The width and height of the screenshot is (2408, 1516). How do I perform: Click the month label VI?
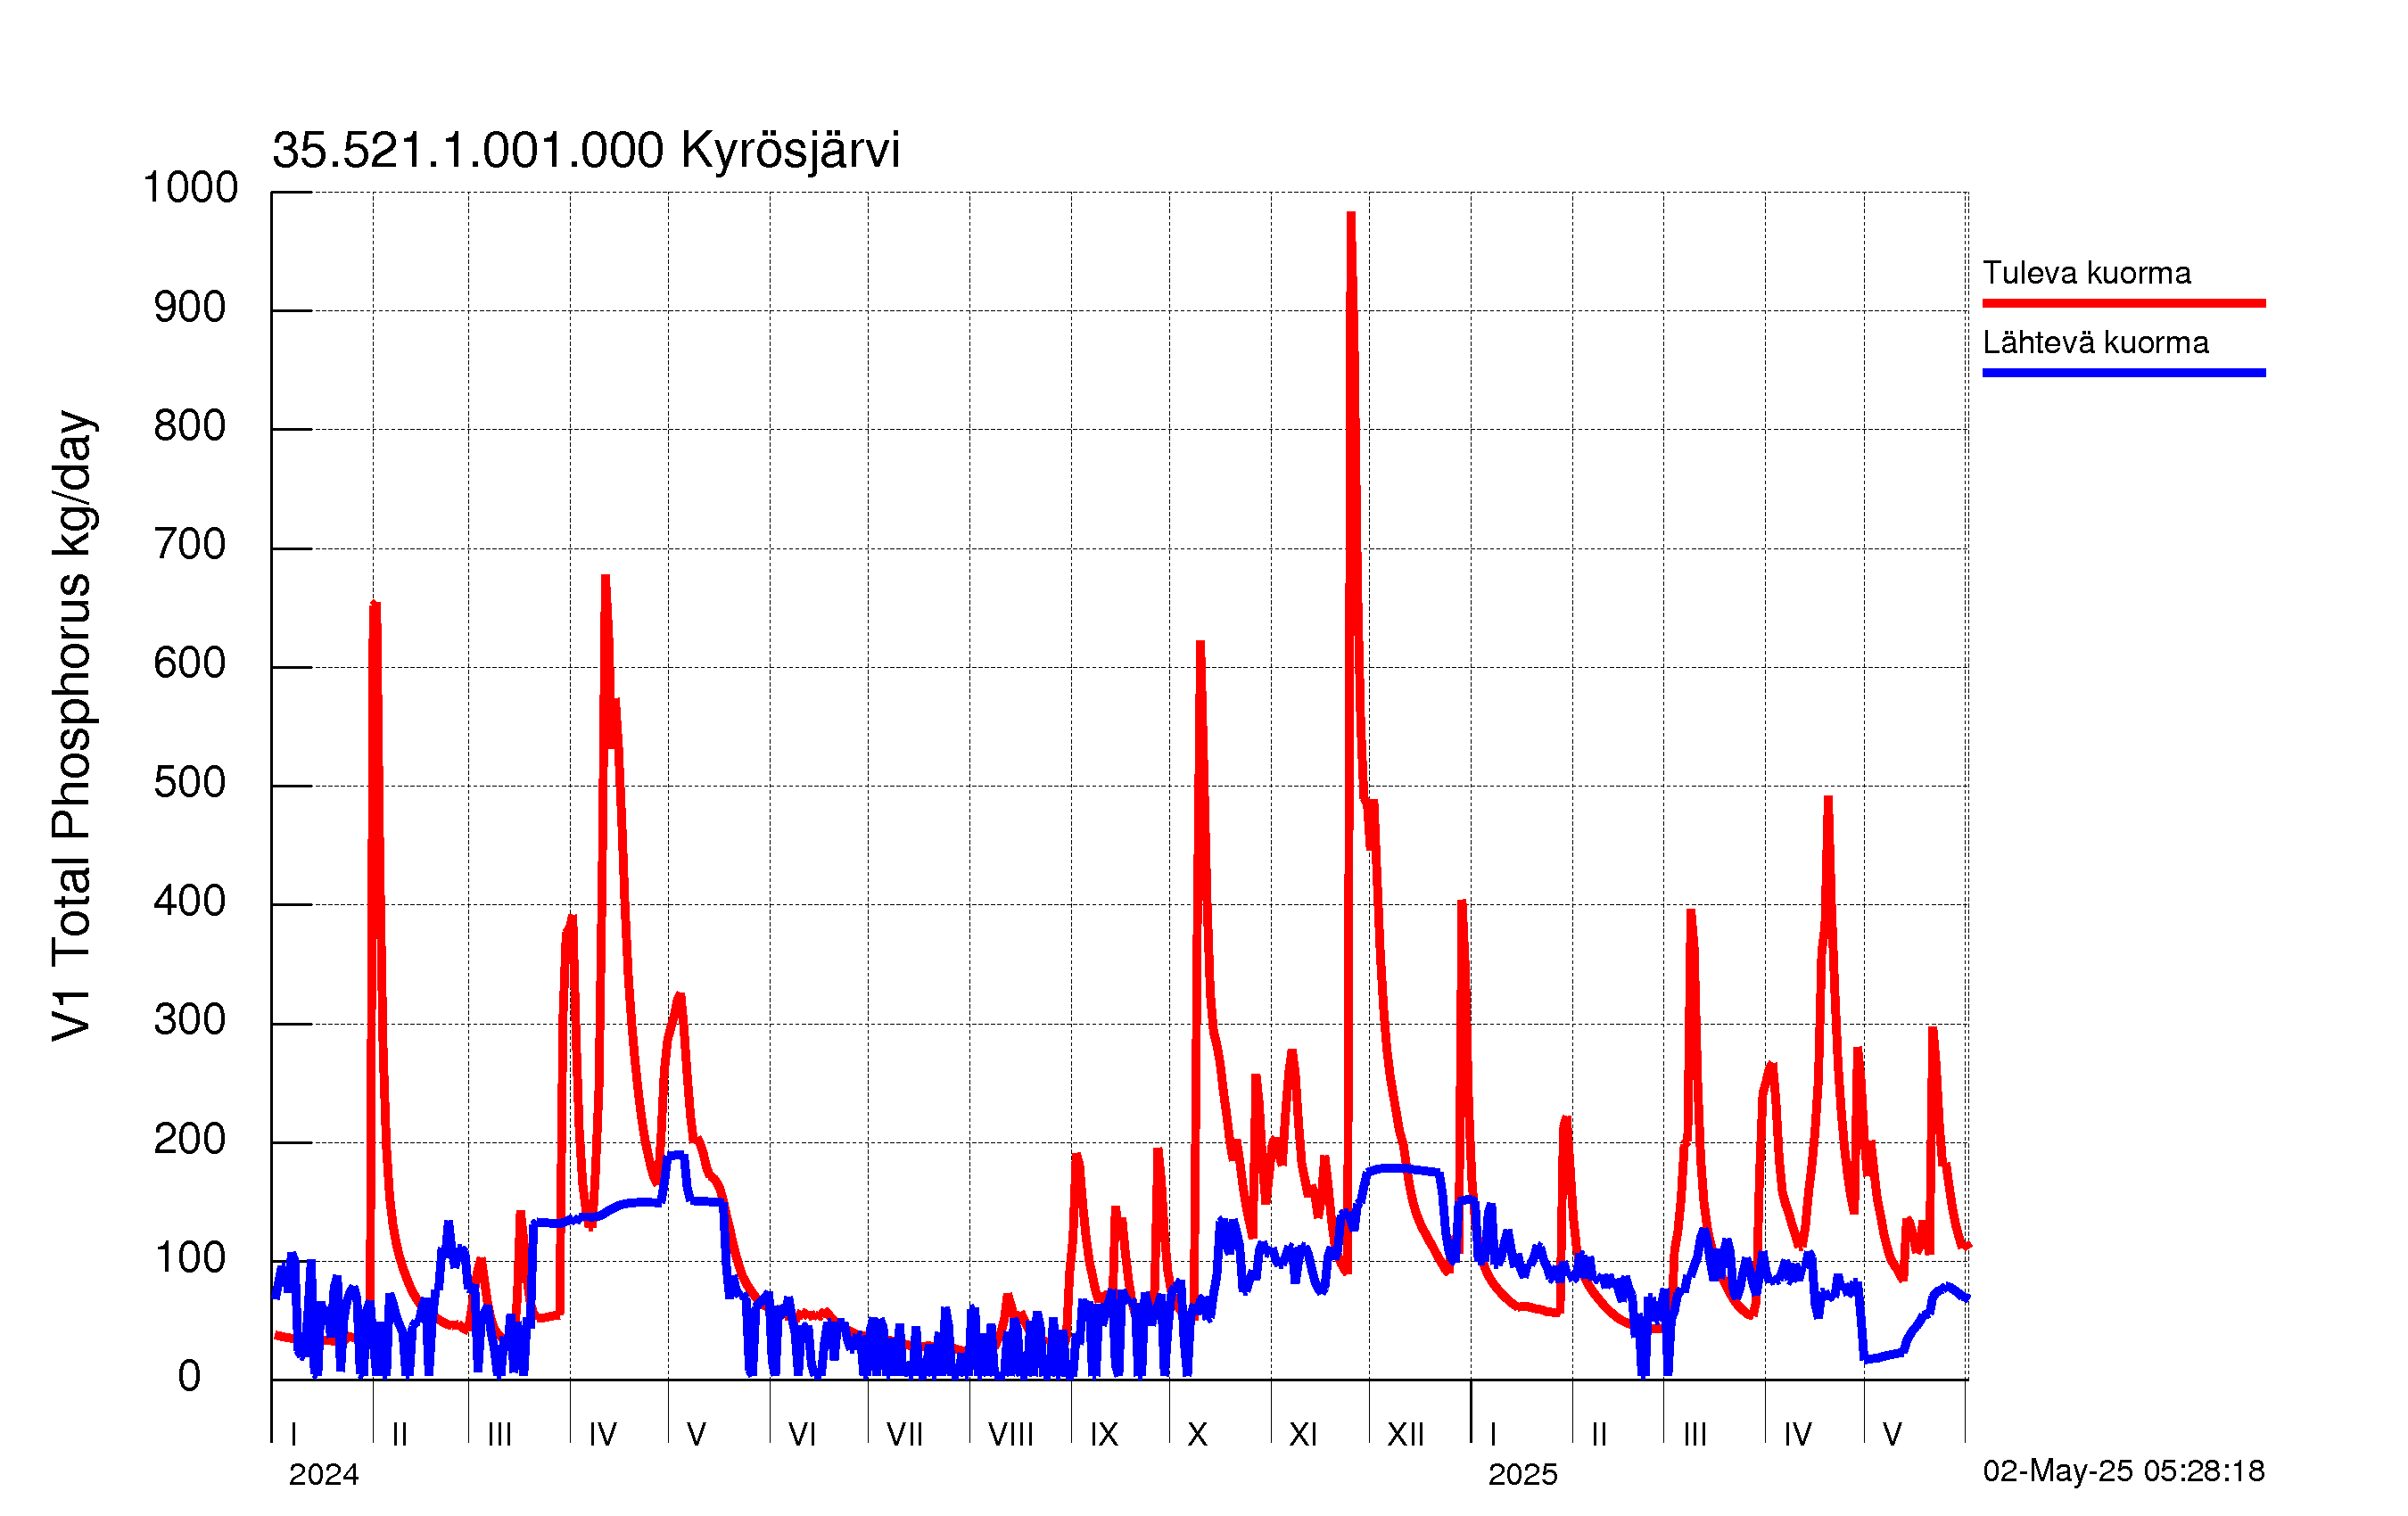pyautogui.click(x=802, y=1435)
